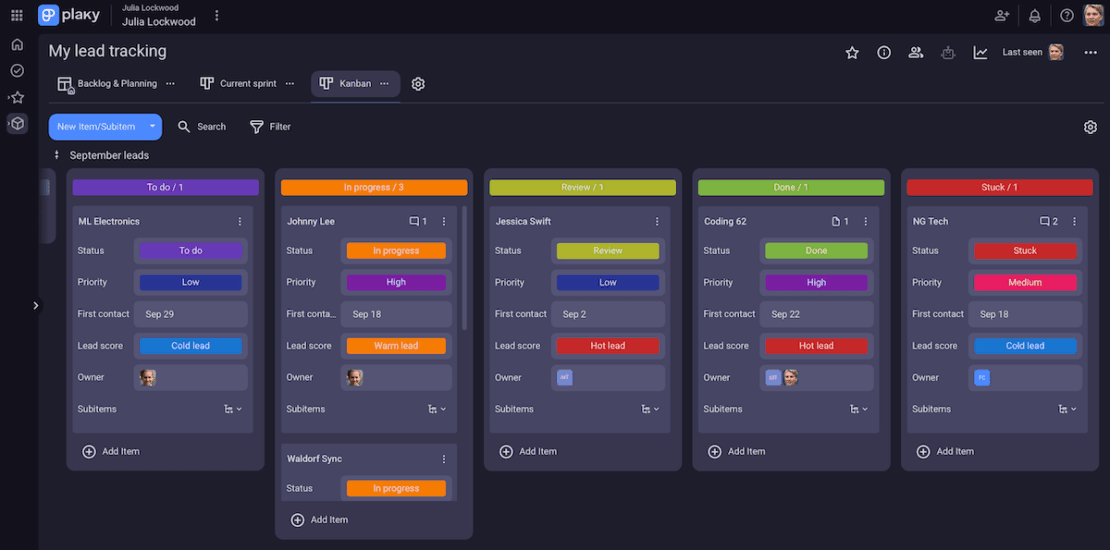The image size is (1110, 550).
Task: Open Coding 62 files icon
Action: pyautogui.click(x=840, y=222)
